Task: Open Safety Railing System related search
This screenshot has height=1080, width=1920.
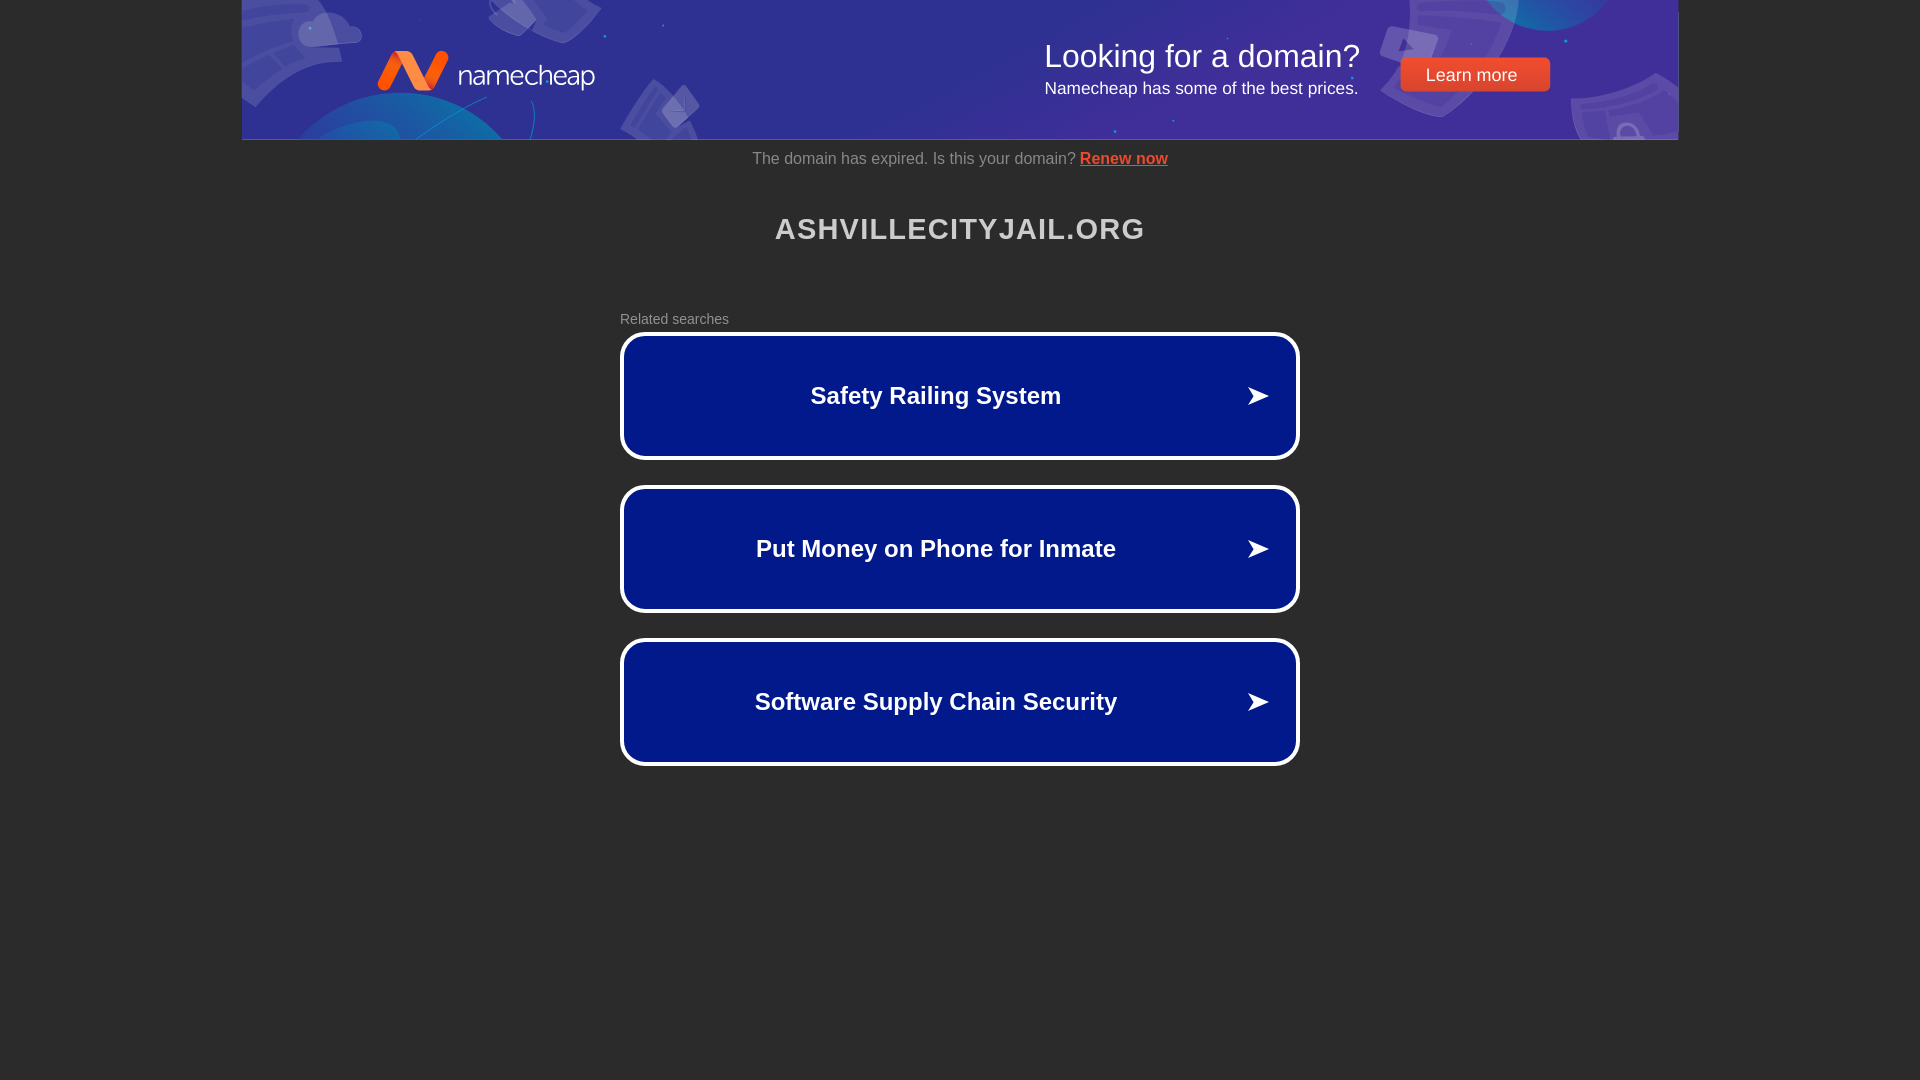Action: point(960,396)
